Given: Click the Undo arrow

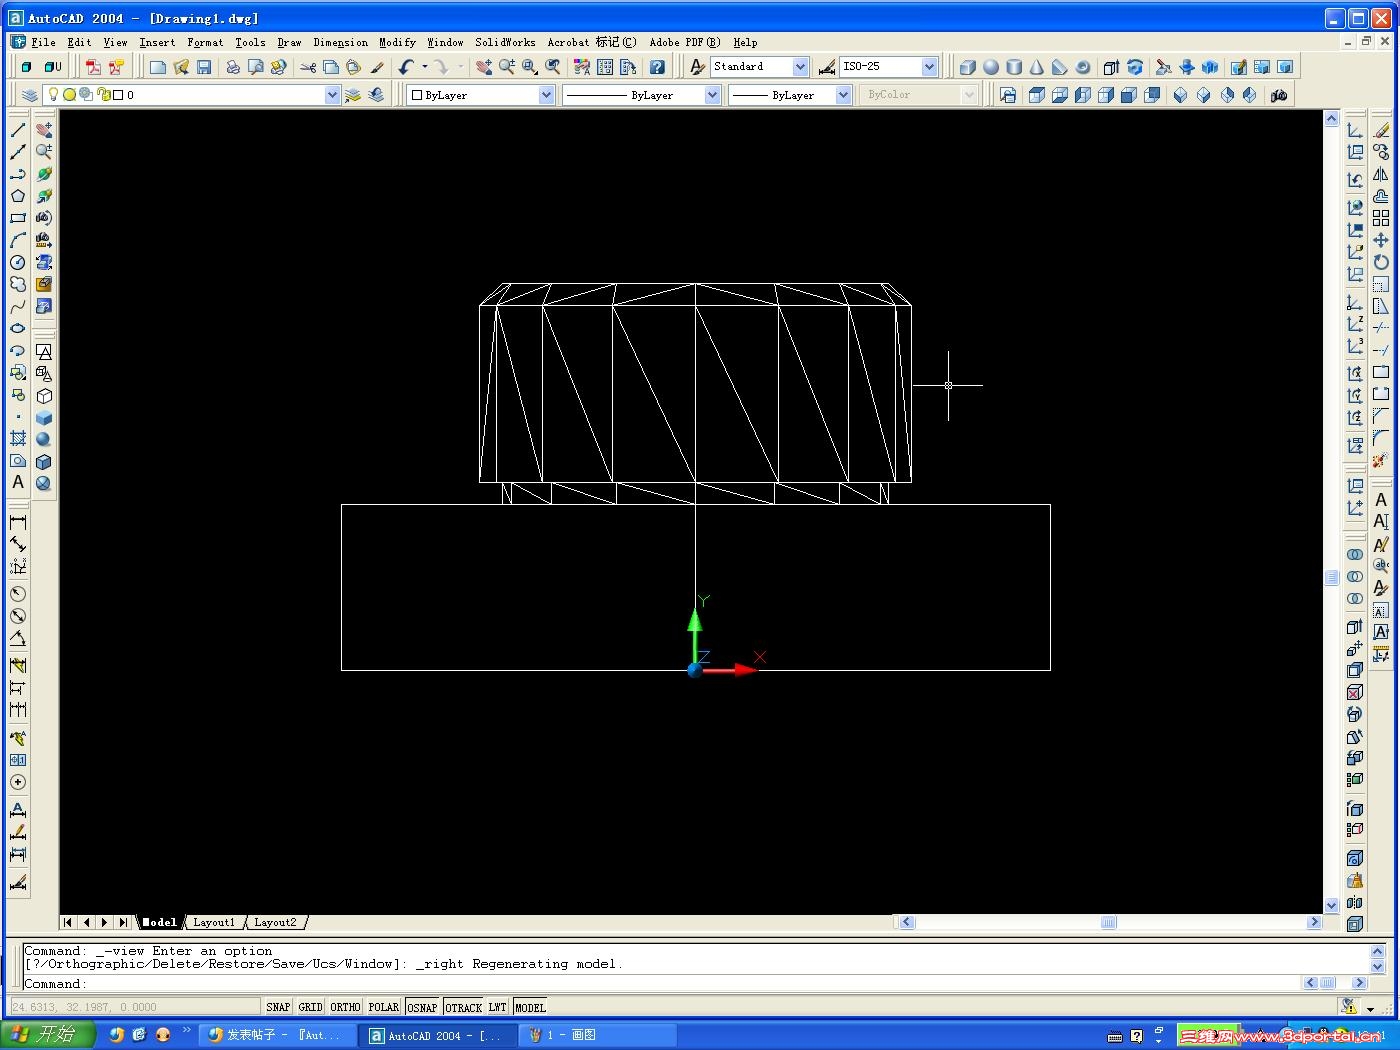Looking at the screenshot, I should [405, 67].
